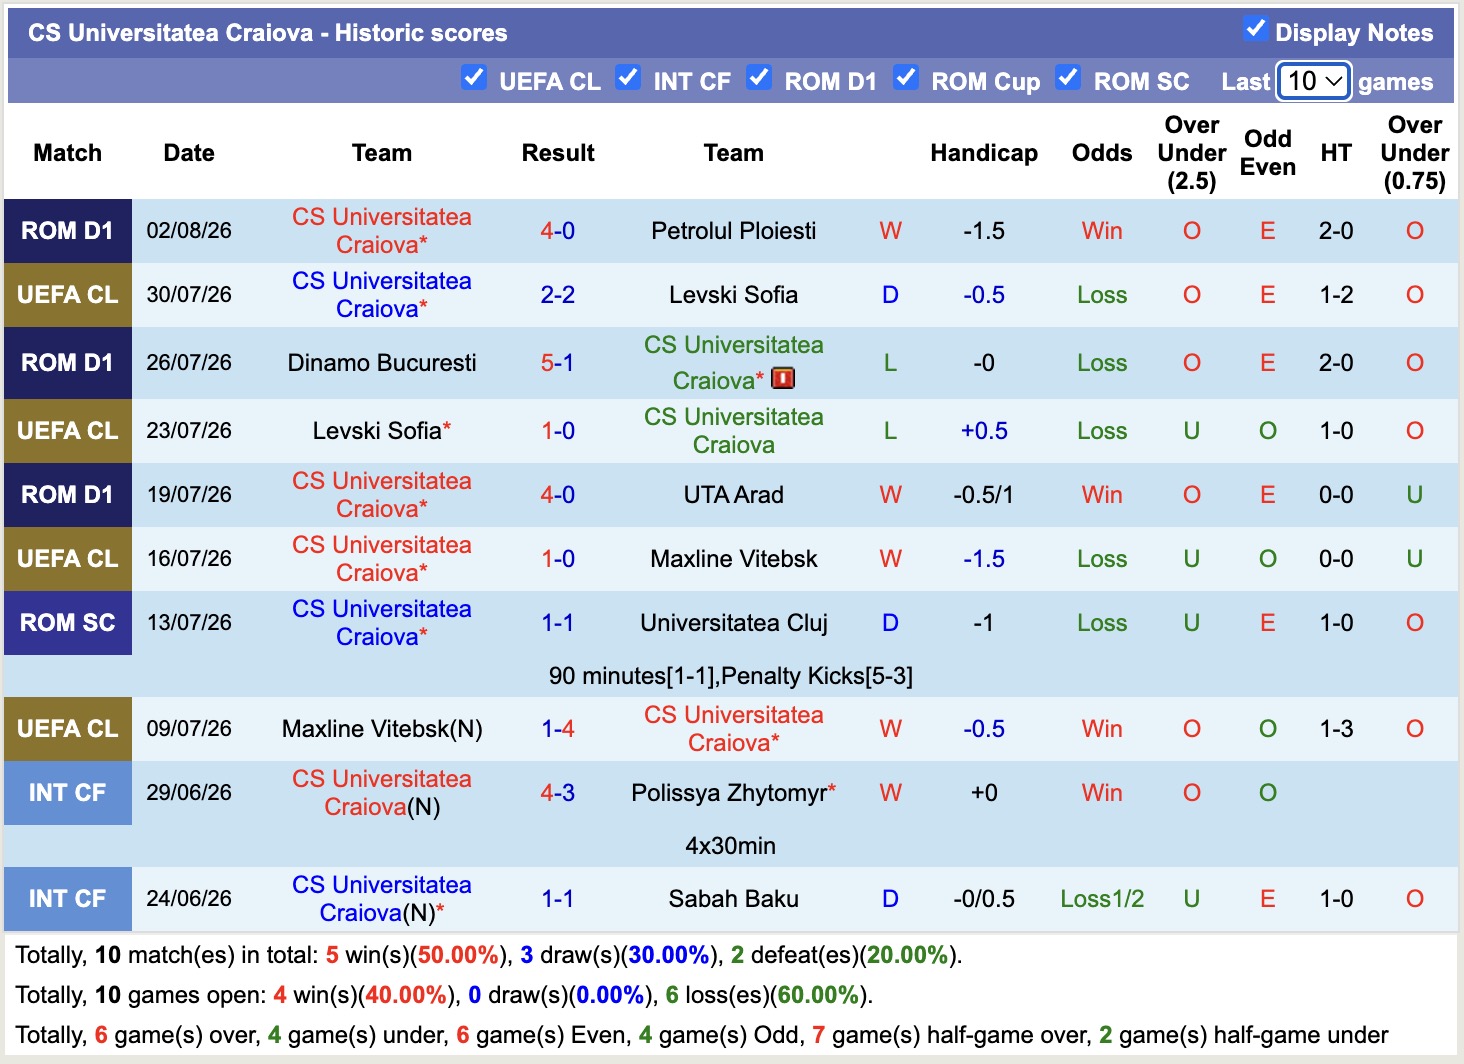Click the 4x30min match note
Viewport: 1464px width, 1064px height.
pyautogui.click(x=731, y=846)
